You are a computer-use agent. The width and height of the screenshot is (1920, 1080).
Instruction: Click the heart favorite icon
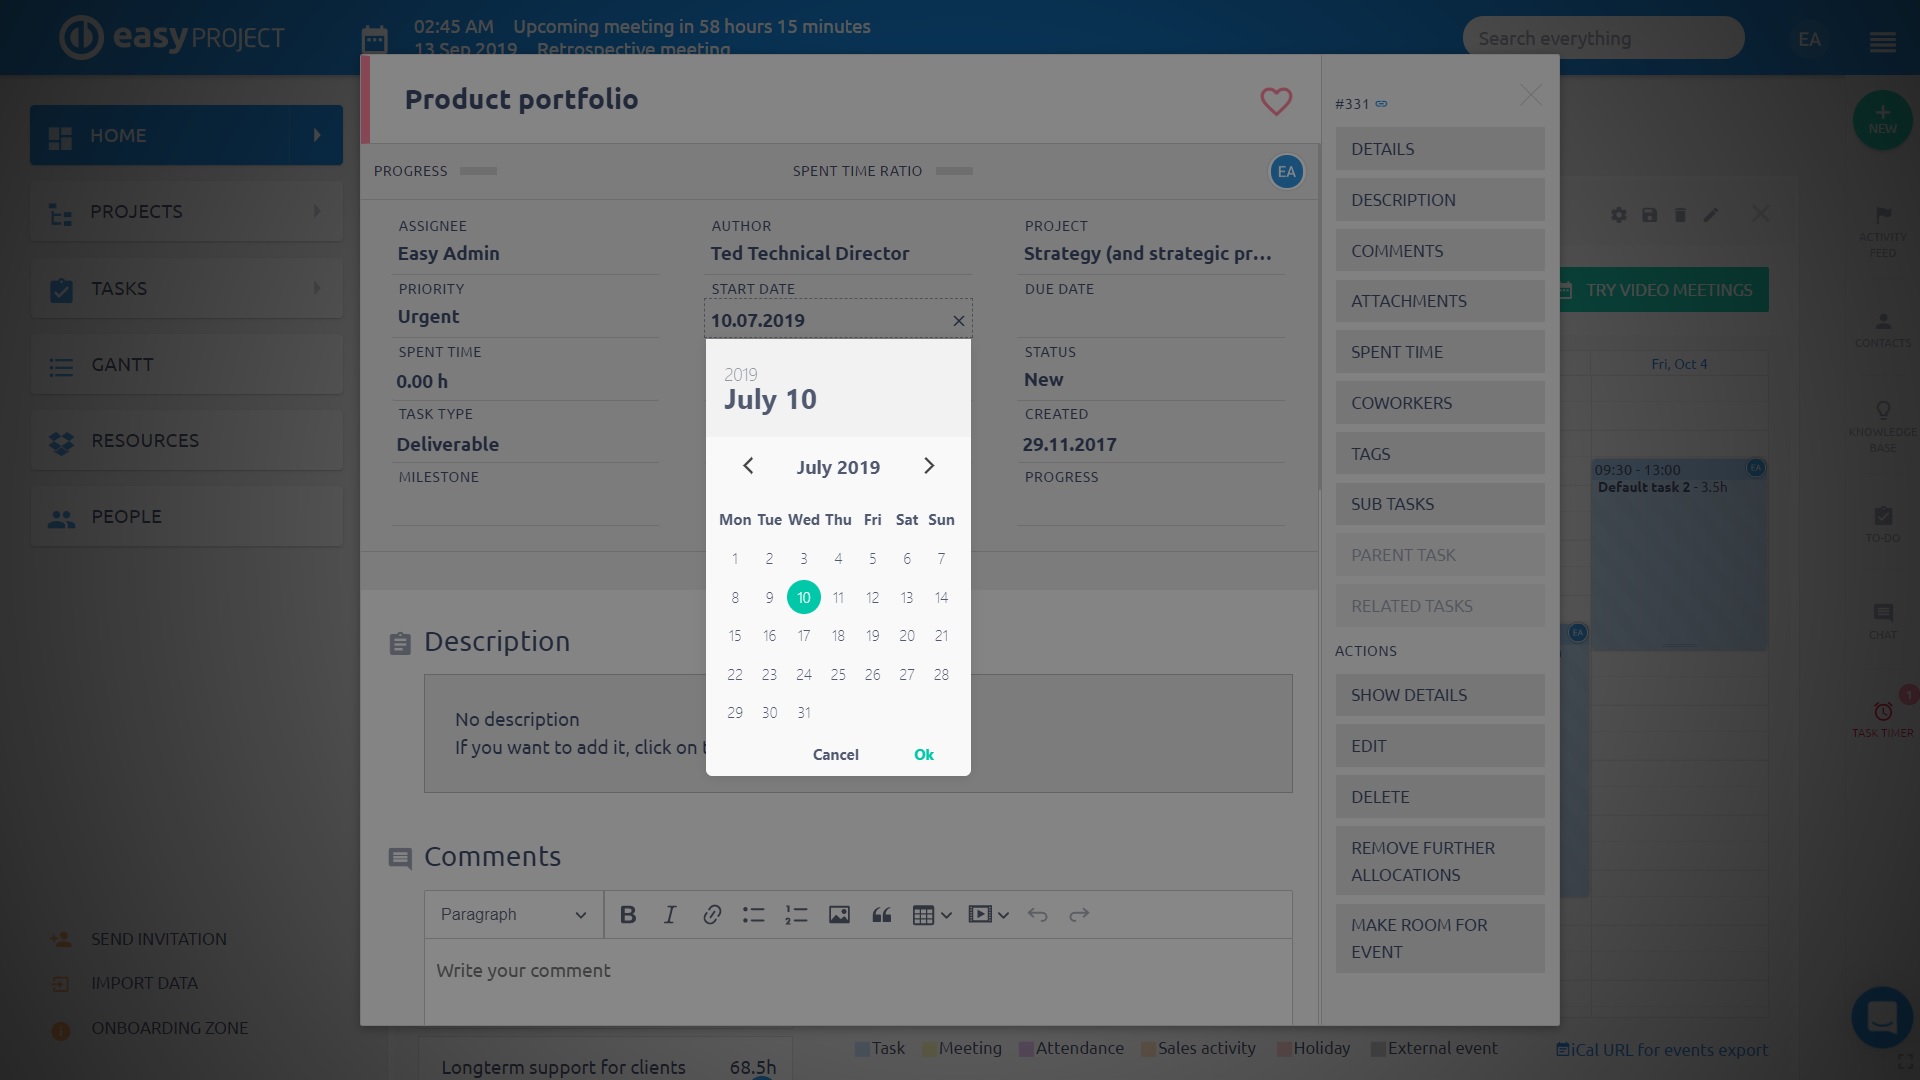(x=1275, y=101)
